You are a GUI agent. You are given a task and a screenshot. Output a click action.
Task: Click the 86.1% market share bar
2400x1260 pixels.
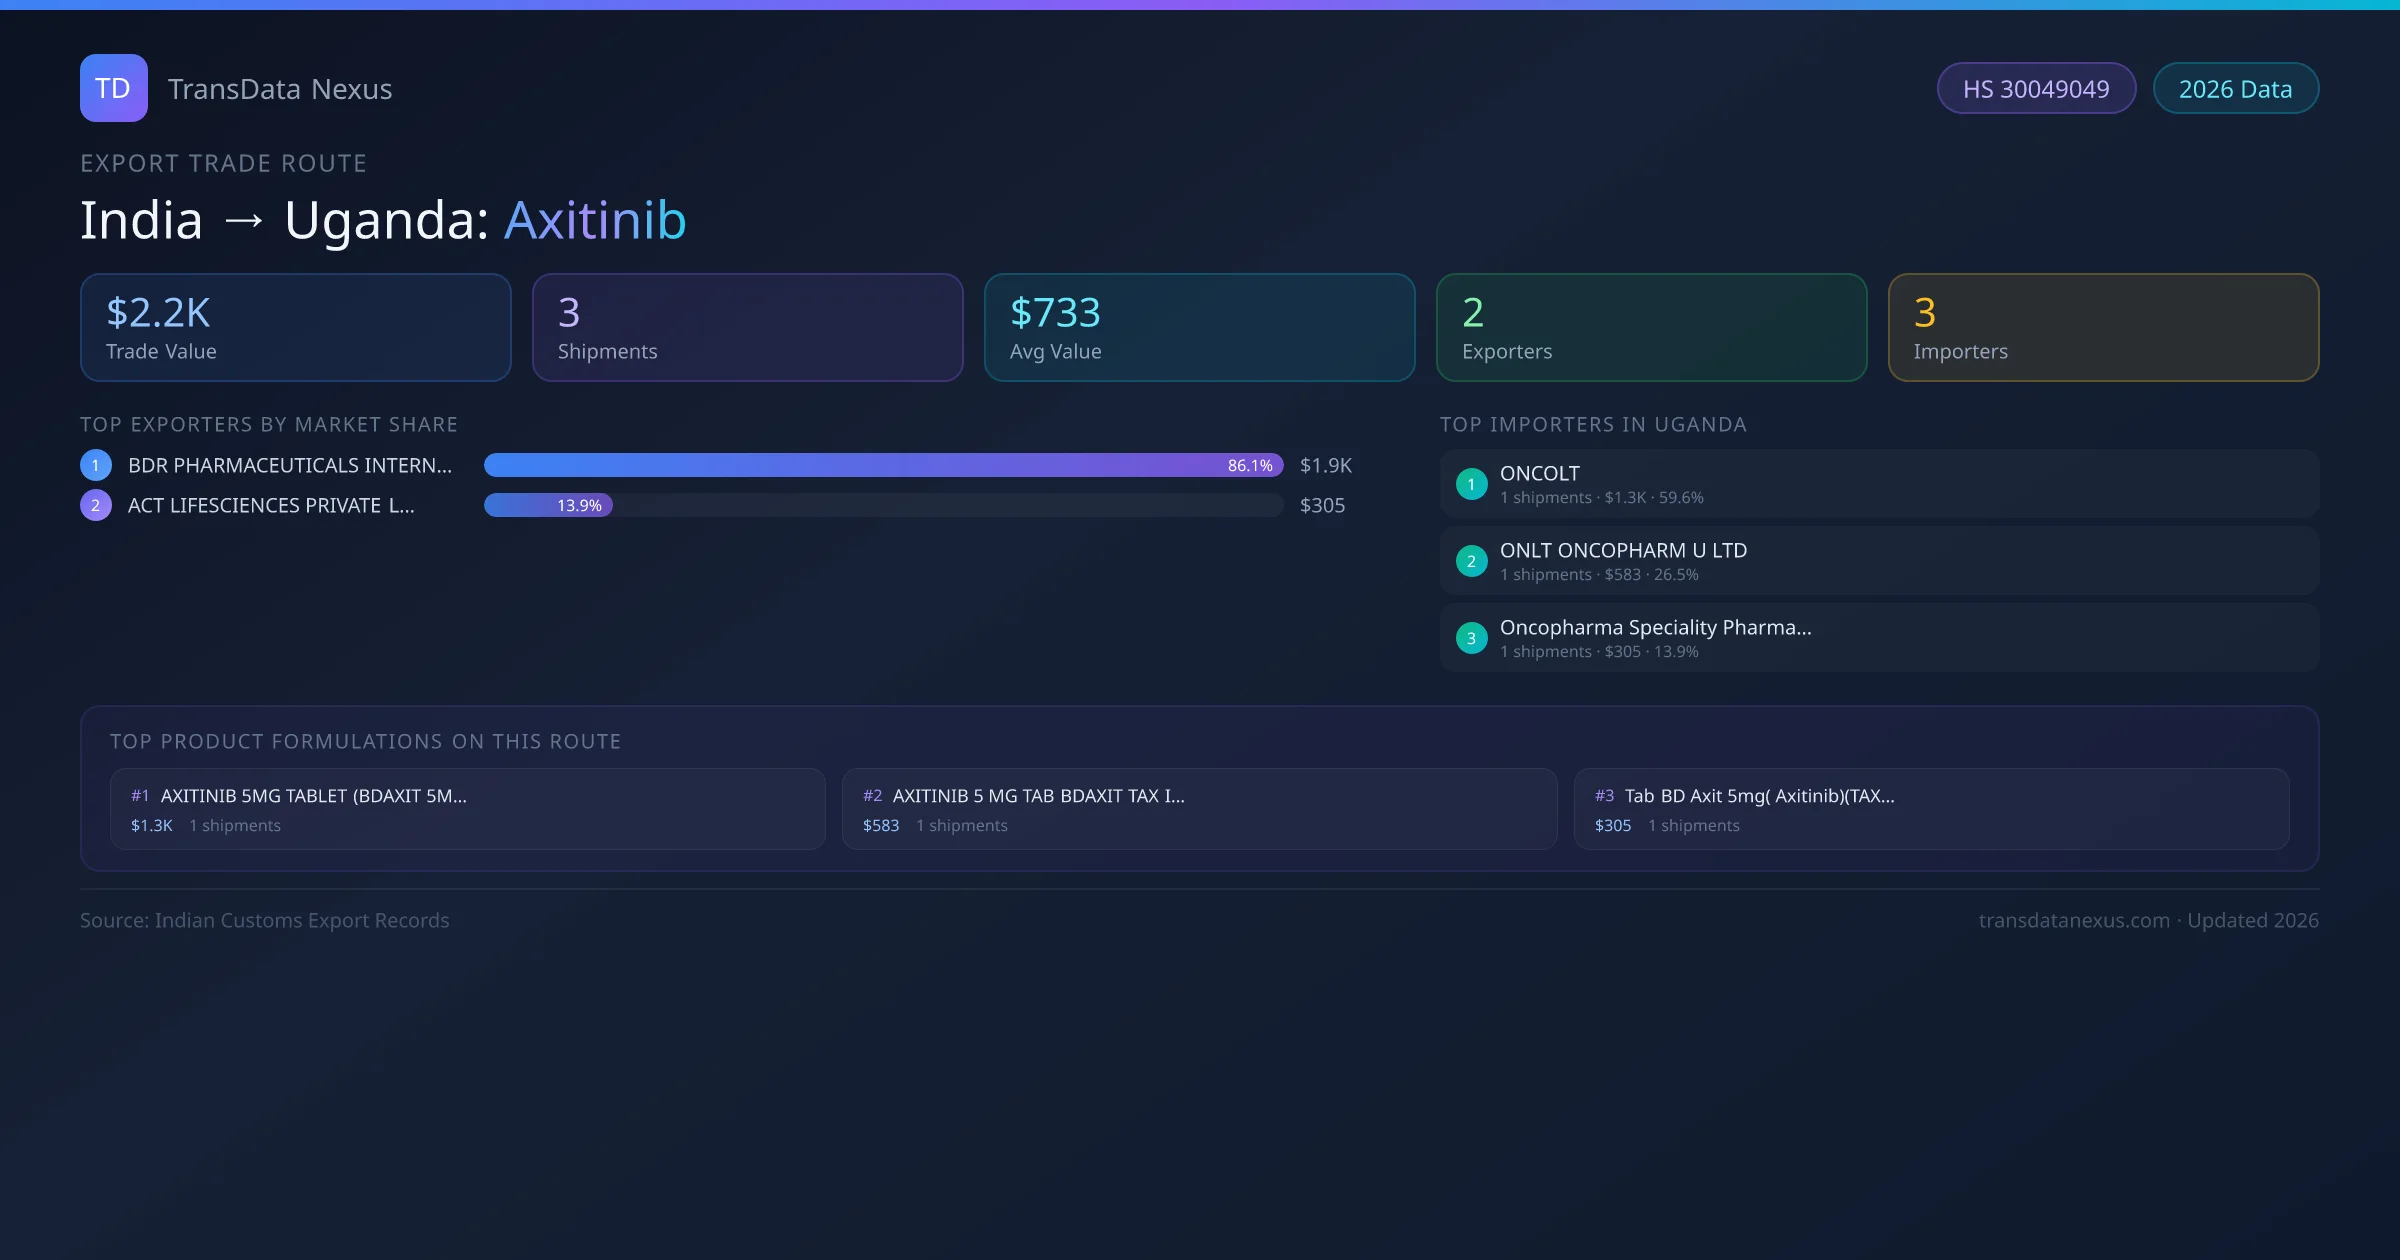point(882,465)
